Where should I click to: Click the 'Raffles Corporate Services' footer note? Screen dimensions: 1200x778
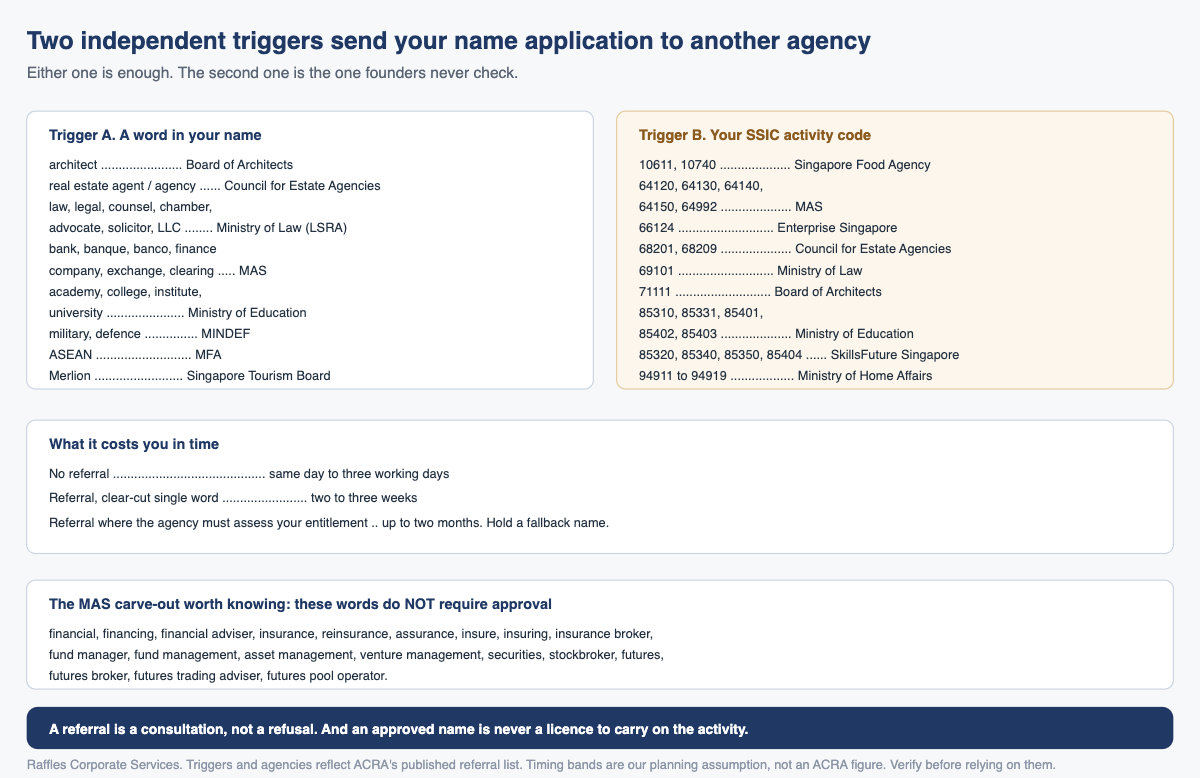click(541, 765)
